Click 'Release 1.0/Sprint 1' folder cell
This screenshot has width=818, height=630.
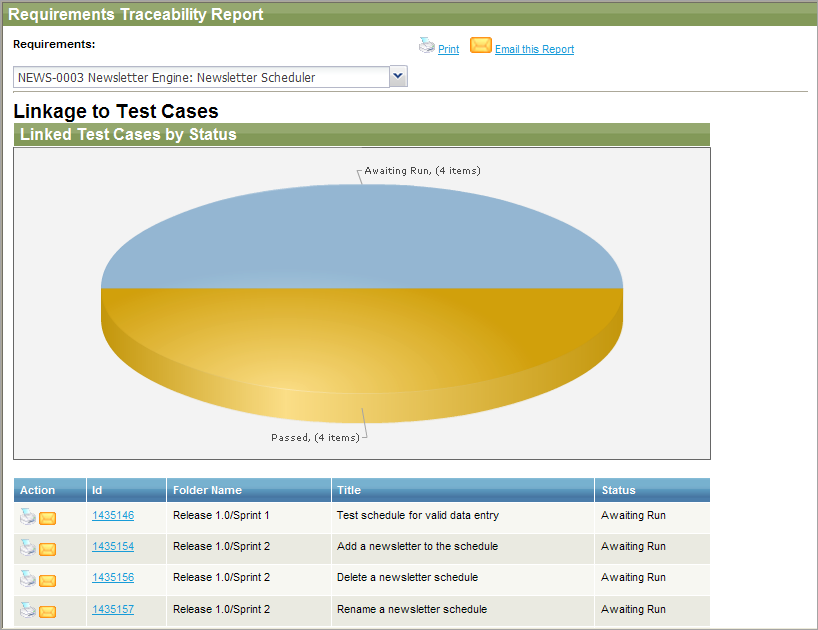249,515
